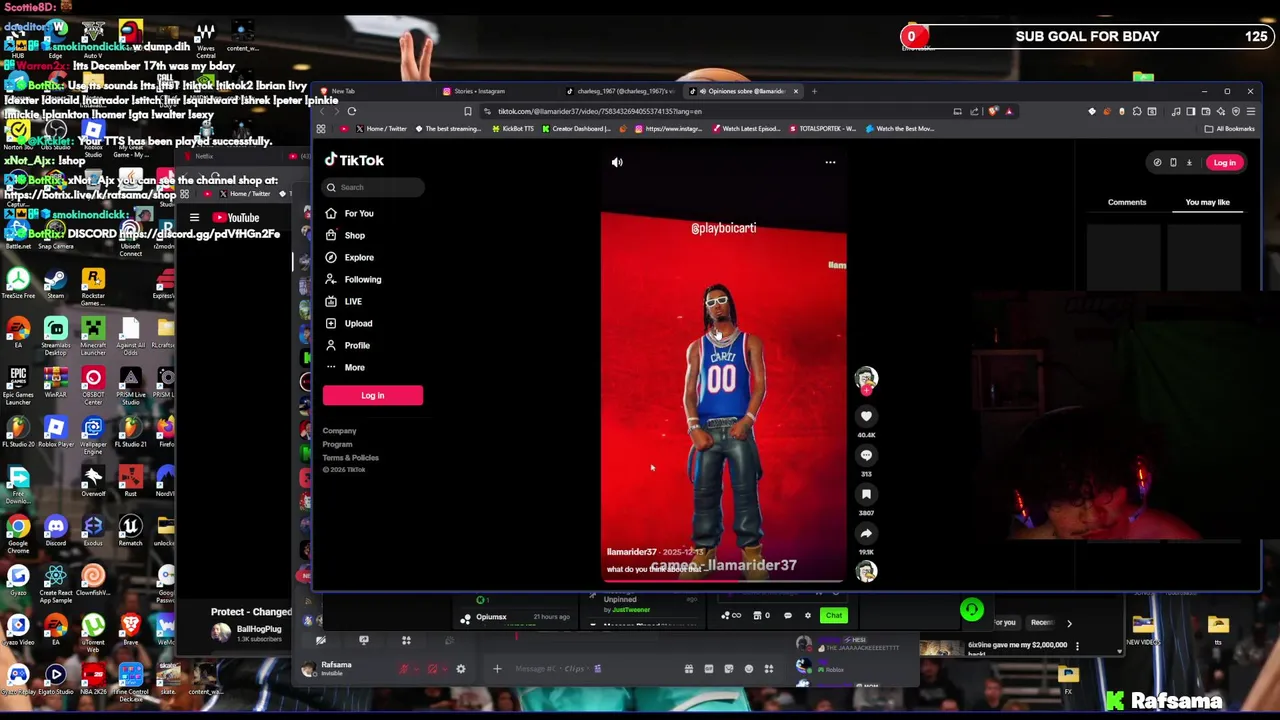Open BallHogPlug channel avatar
Viewport: 1280px width, 720px height.
[x=221, y=632]
